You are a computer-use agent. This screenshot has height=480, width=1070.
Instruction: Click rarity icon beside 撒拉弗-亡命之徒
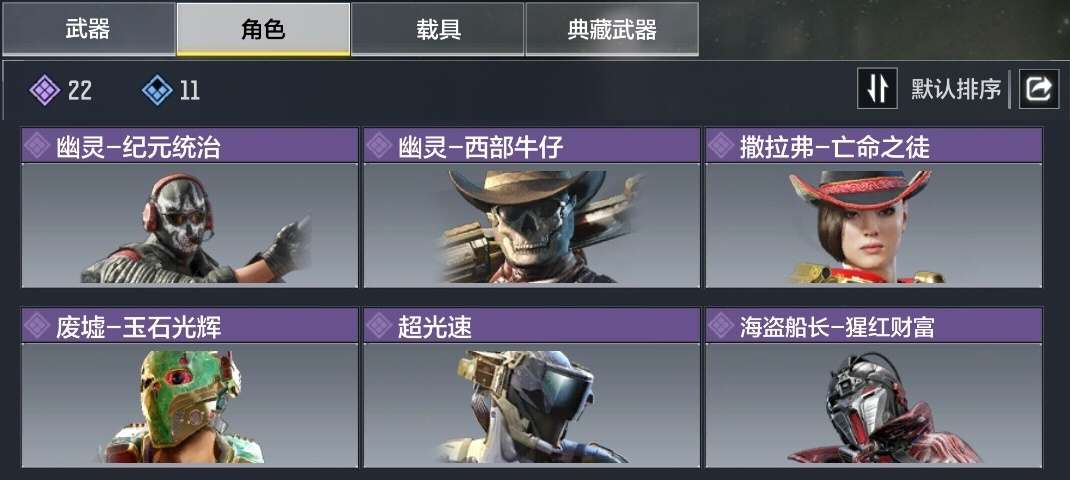[x=721, y=145]
